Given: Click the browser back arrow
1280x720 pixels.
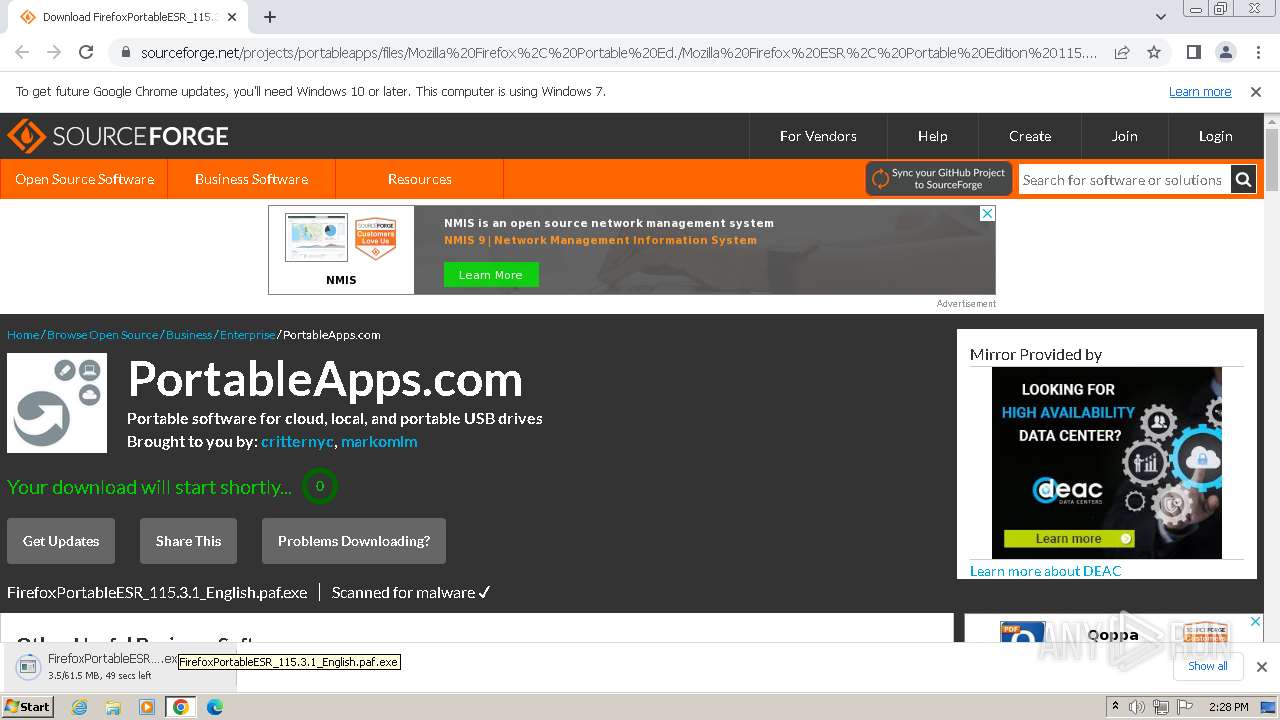Looking at the screenshot, I should coord(22,52).
